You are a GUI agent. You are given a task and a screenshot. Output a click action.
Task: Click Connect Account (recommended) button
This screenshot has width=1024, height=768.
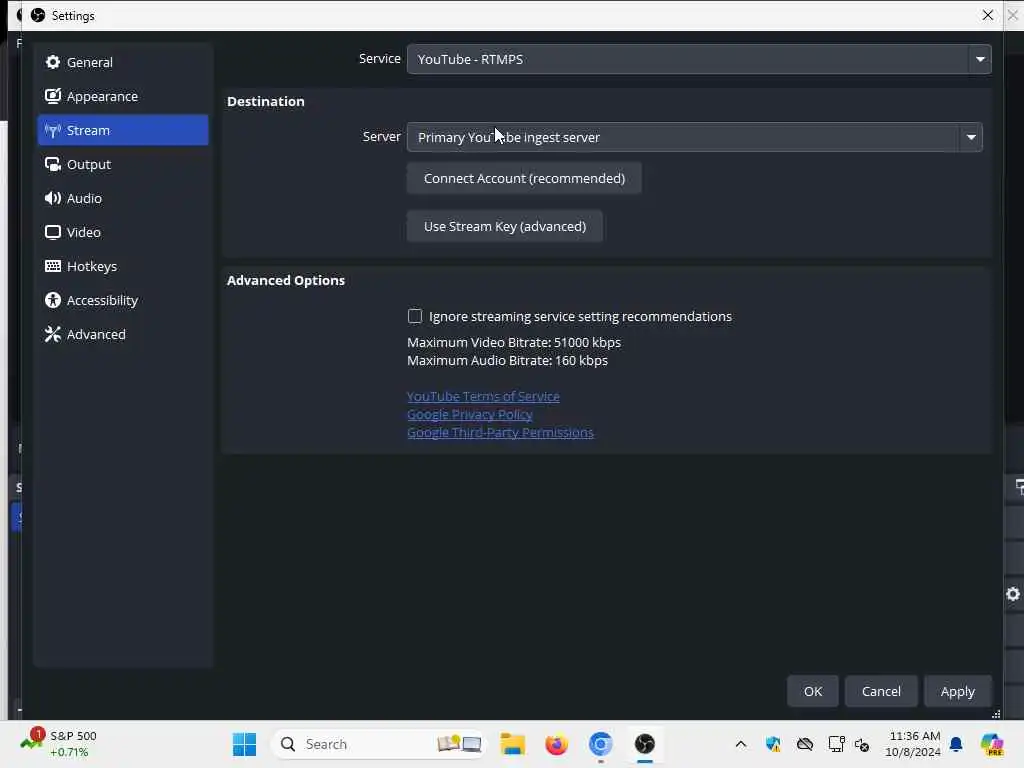[x=524, y=178]
